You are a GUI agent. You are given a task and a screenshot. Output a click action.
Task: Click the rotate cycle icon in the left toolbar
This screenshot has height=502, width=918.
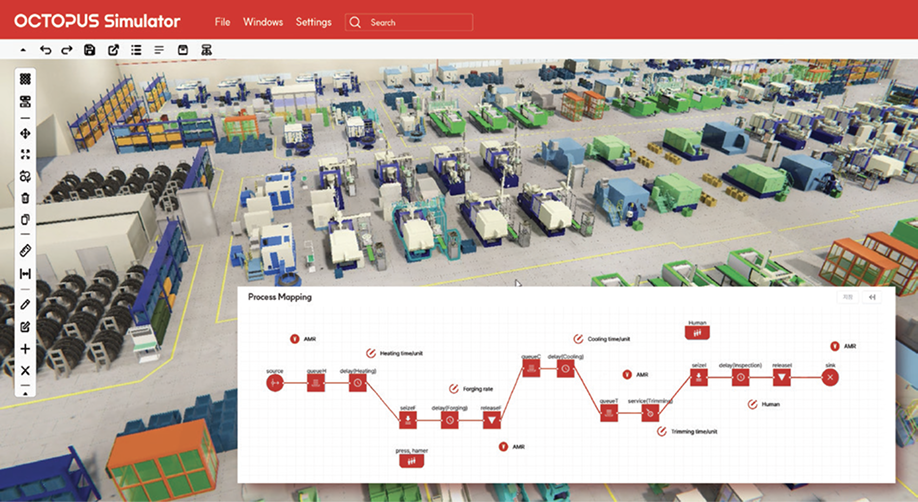(25, 176)
